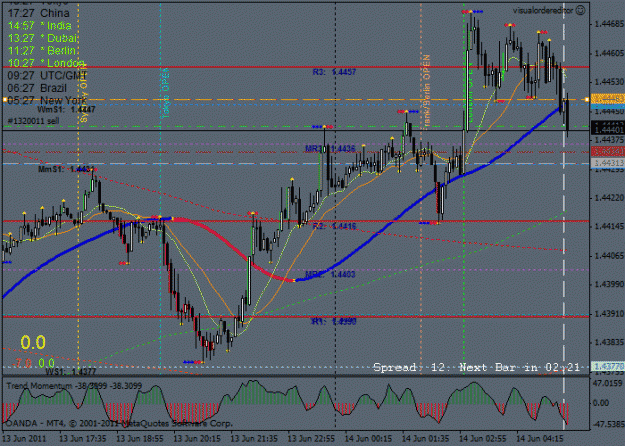Click the visualordereditor smiley face icon
Image resolution: width=625 pixels, height=446 pixels.
(x=581, y=10)
